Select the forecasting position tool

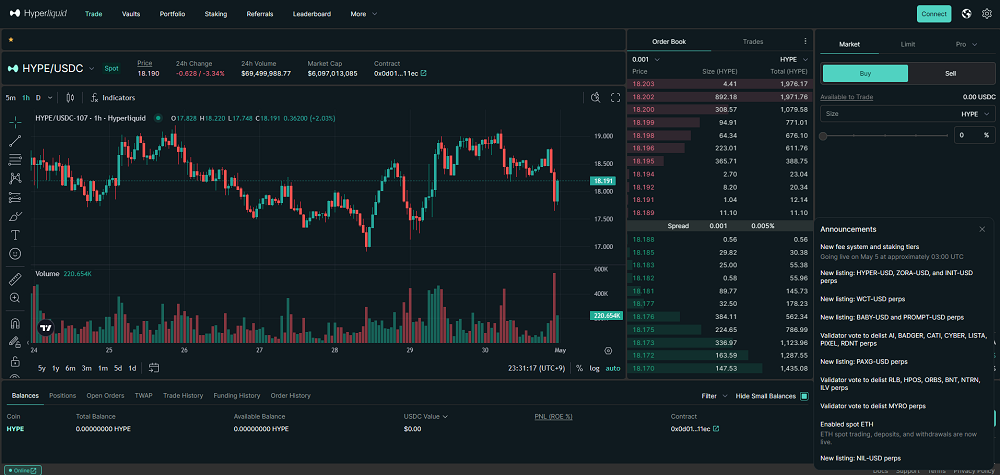tap(15, 197)
